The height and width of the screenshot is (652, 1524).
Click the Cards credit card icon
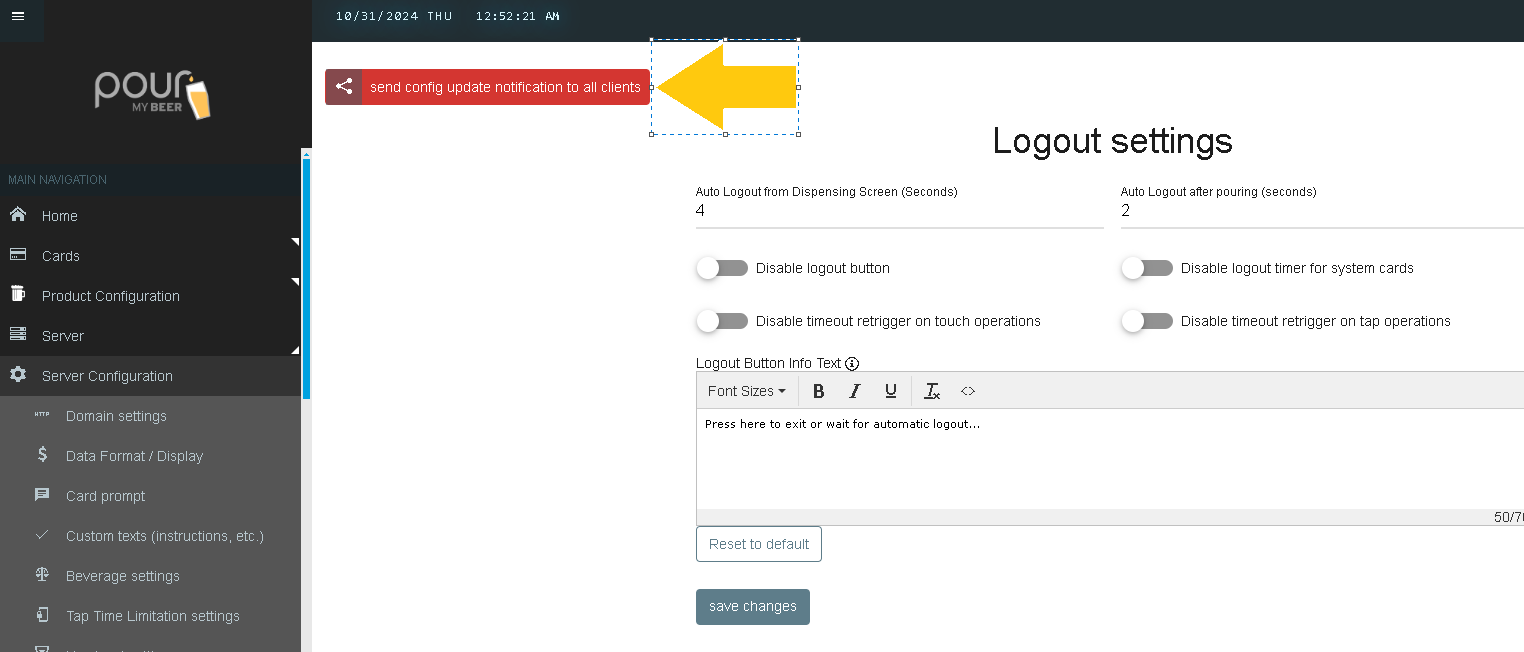(18, 255)
